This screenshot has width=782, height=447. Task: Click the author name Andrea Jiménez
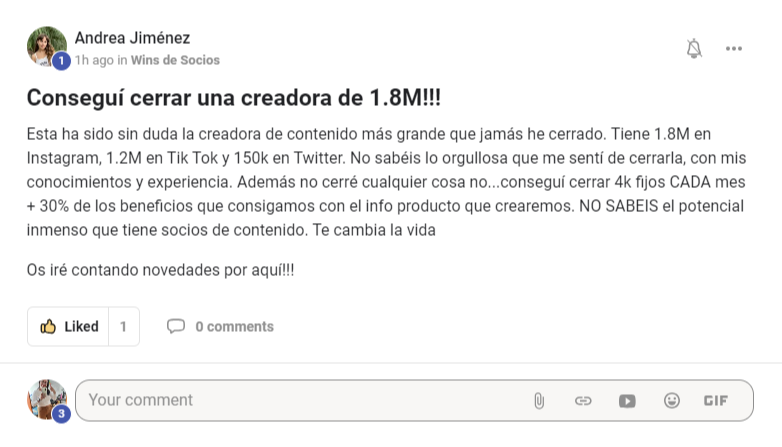point(132,38)
